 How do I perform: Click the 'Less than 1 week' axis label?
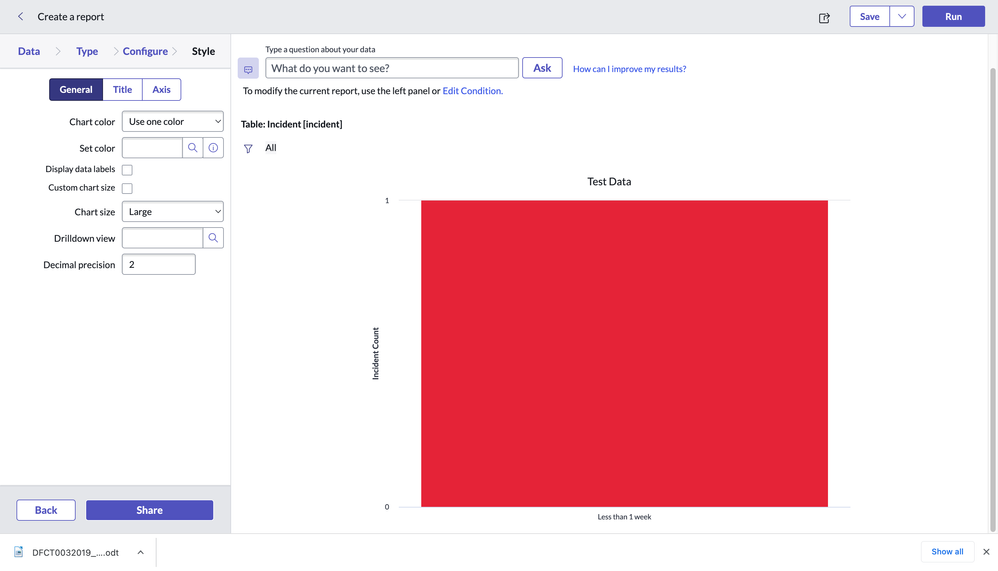[x=624, y=517]
